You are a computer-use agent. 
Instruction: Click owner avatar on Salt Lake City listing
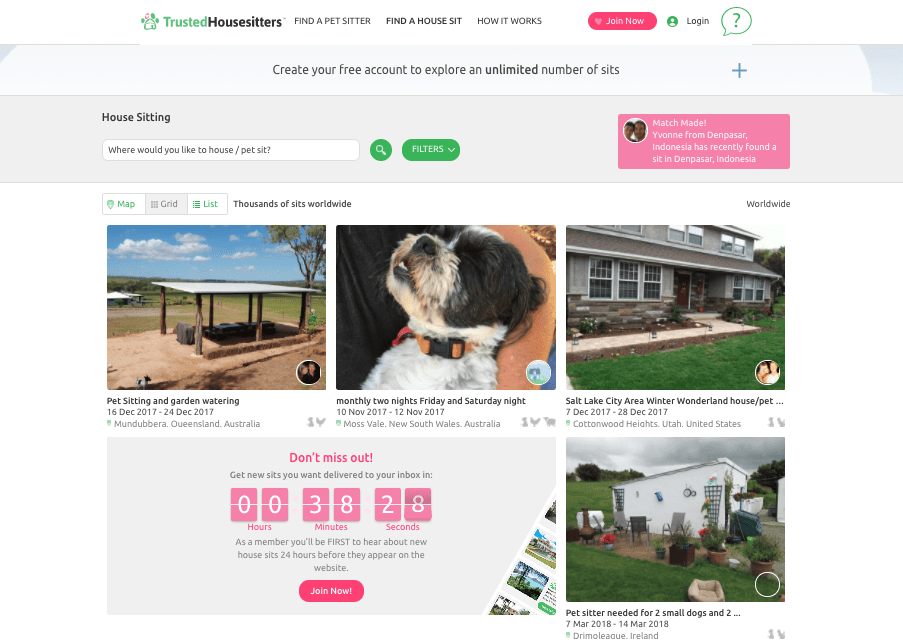click(x=768, y=373)
